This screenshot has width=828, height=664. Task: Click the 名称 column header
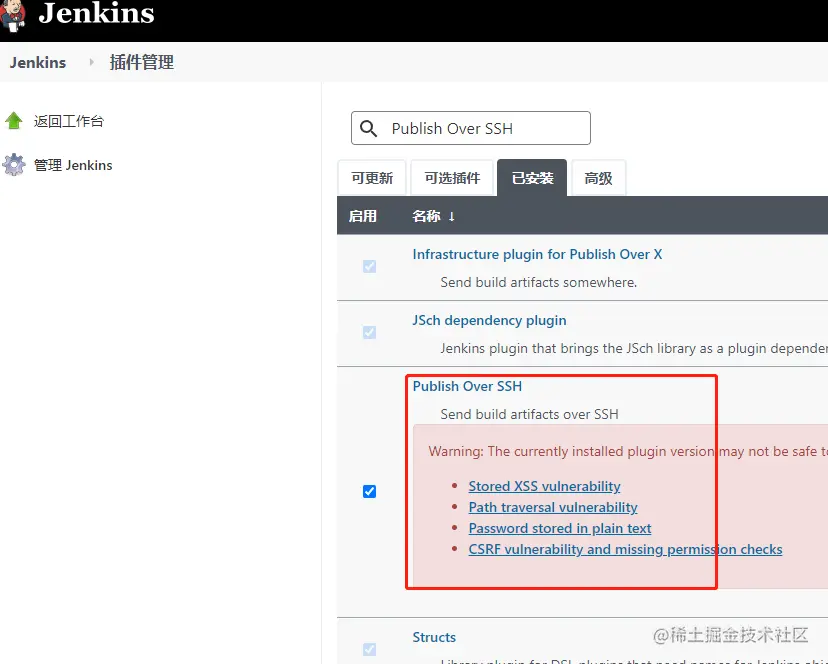[426, 216]
